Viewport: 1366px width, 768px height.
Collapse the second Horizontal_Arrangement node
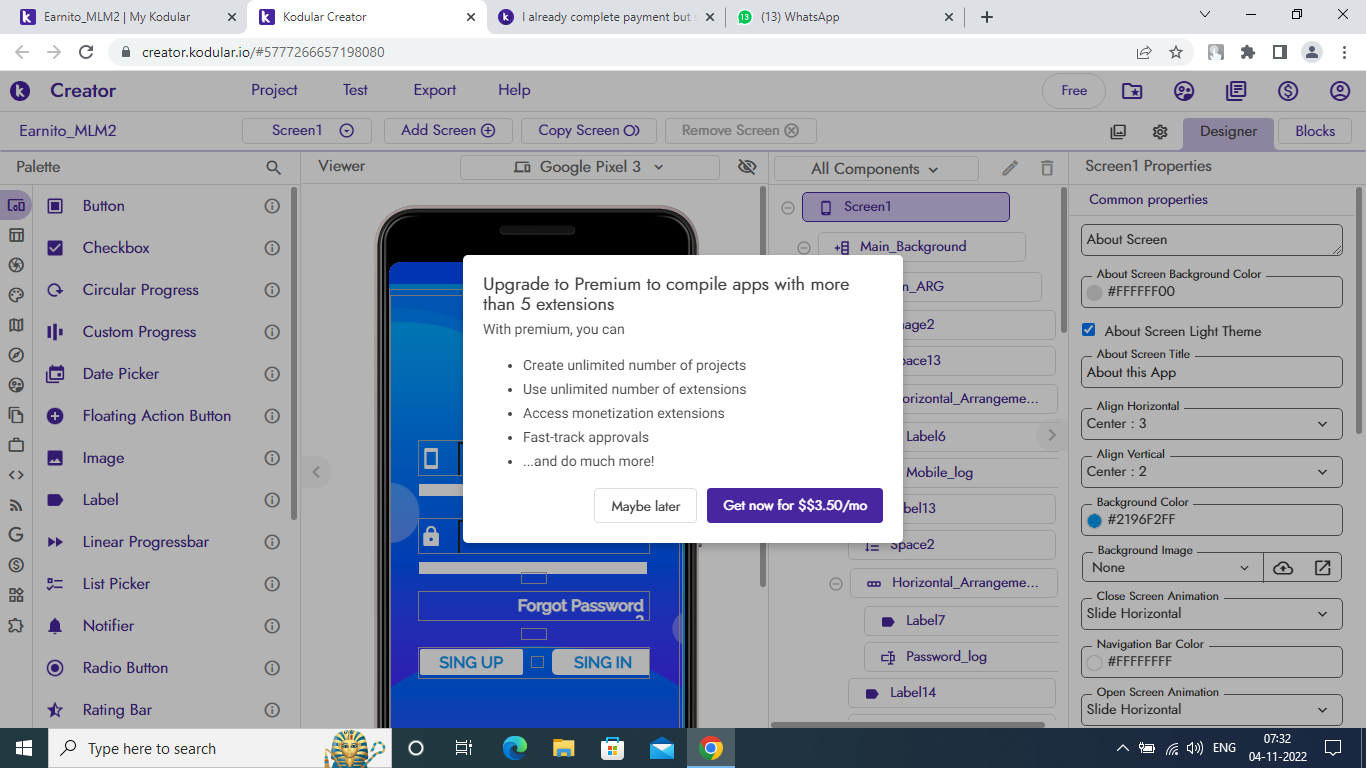[836, 584]
